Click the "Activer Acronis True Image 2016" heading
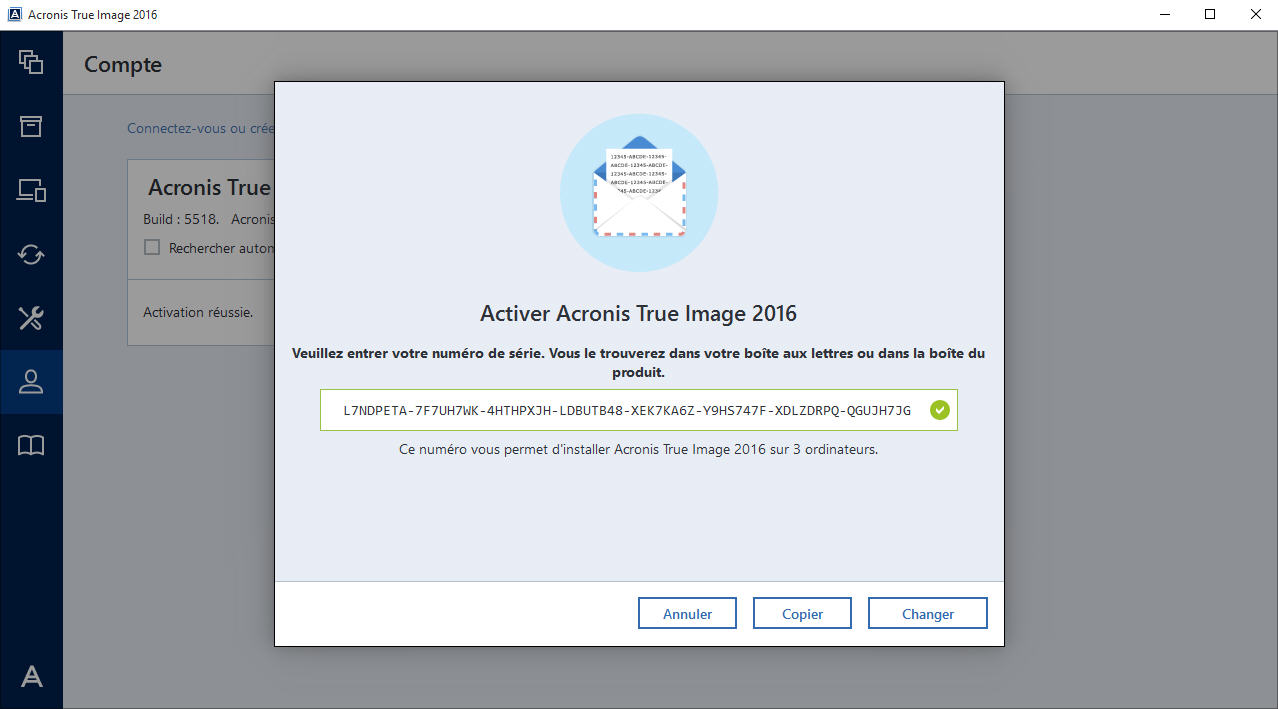Viewport: 1278px width, 709px height. coord(638,313)
